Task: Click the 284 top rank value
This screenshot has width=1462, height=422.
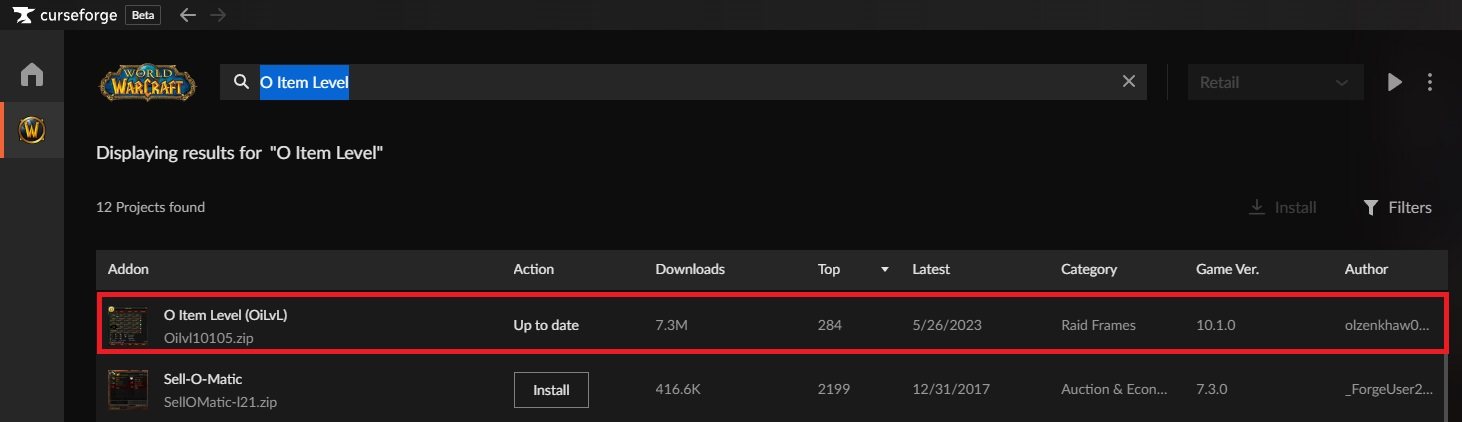Action: (x=829, y=325)
